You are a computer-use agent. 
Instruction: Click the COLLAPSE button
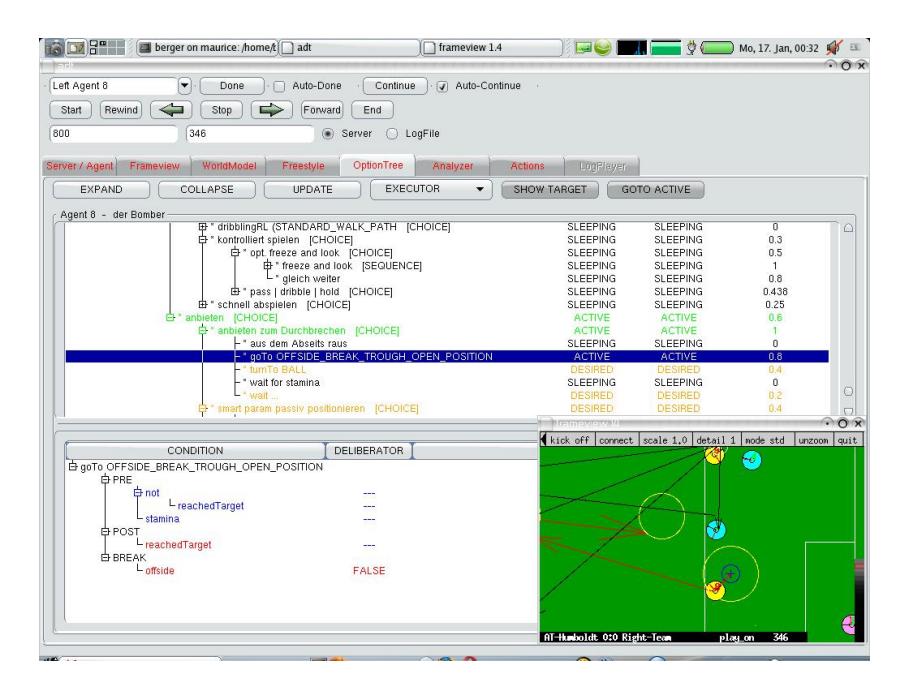click(x=207, y=189)
